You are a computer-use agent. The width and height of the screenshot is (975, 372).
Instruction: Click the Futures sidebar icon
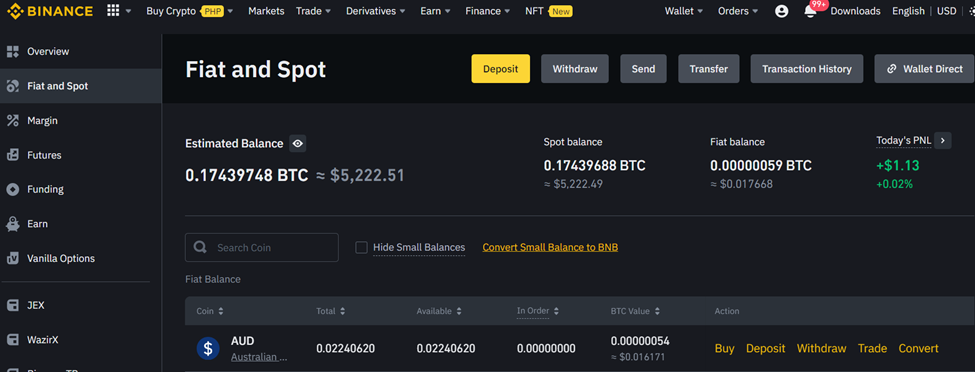(x=13, y=155)
